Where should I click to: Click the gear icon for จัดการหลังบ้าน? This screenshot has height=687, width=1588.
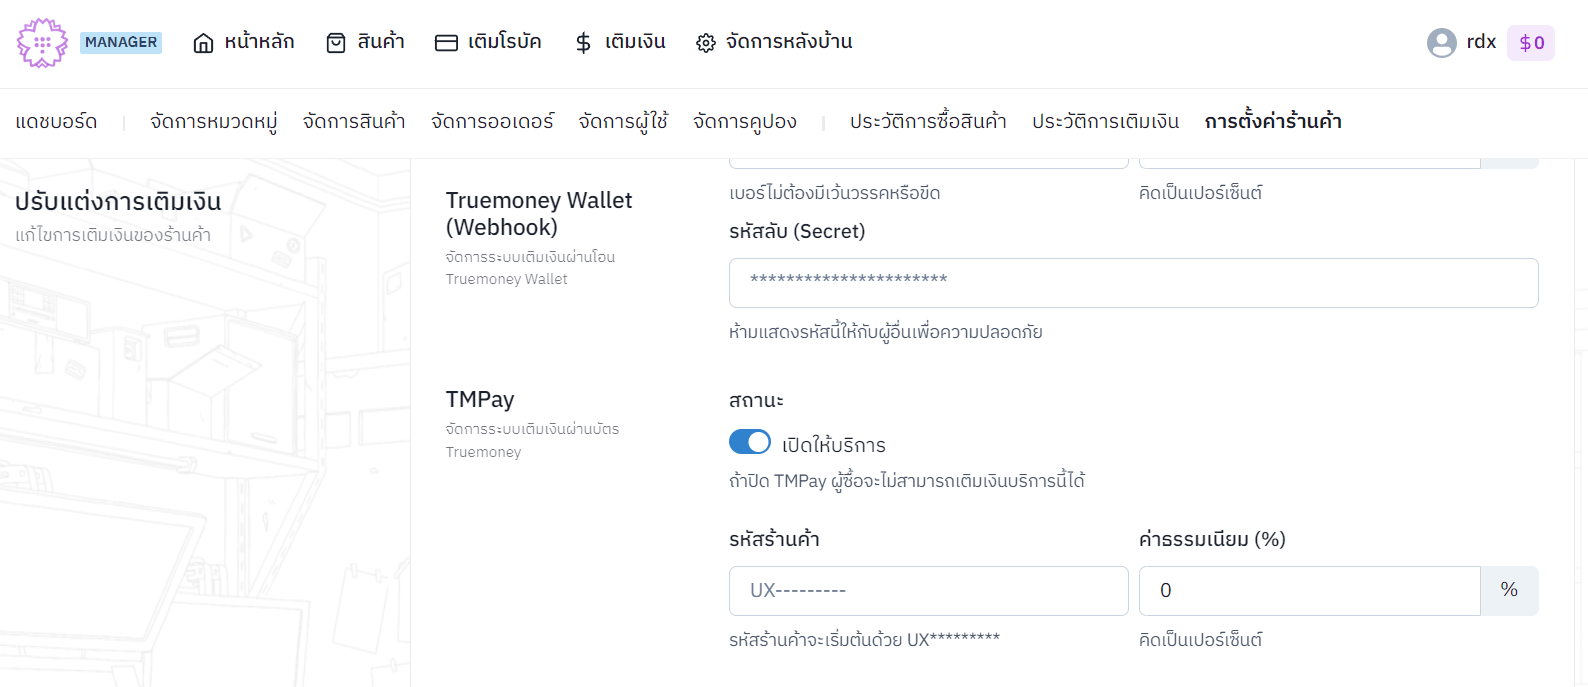click(x=706, y=43)
